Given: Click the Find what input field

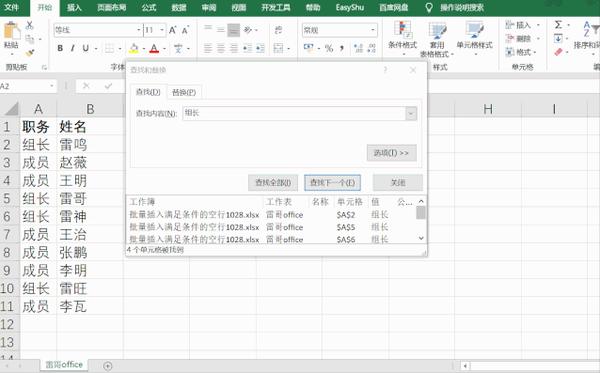Looking at the screenshot, I should pyautogui.click(x=294, y=113).
